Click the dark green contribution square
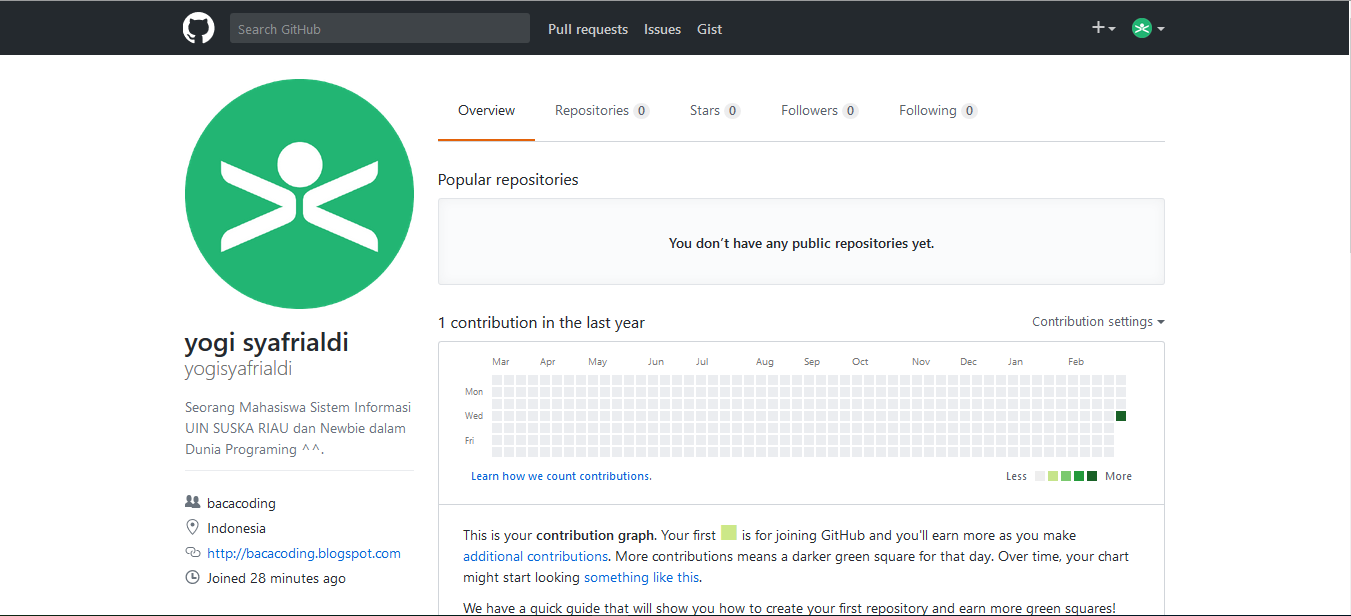 [x=1121, y=416]
